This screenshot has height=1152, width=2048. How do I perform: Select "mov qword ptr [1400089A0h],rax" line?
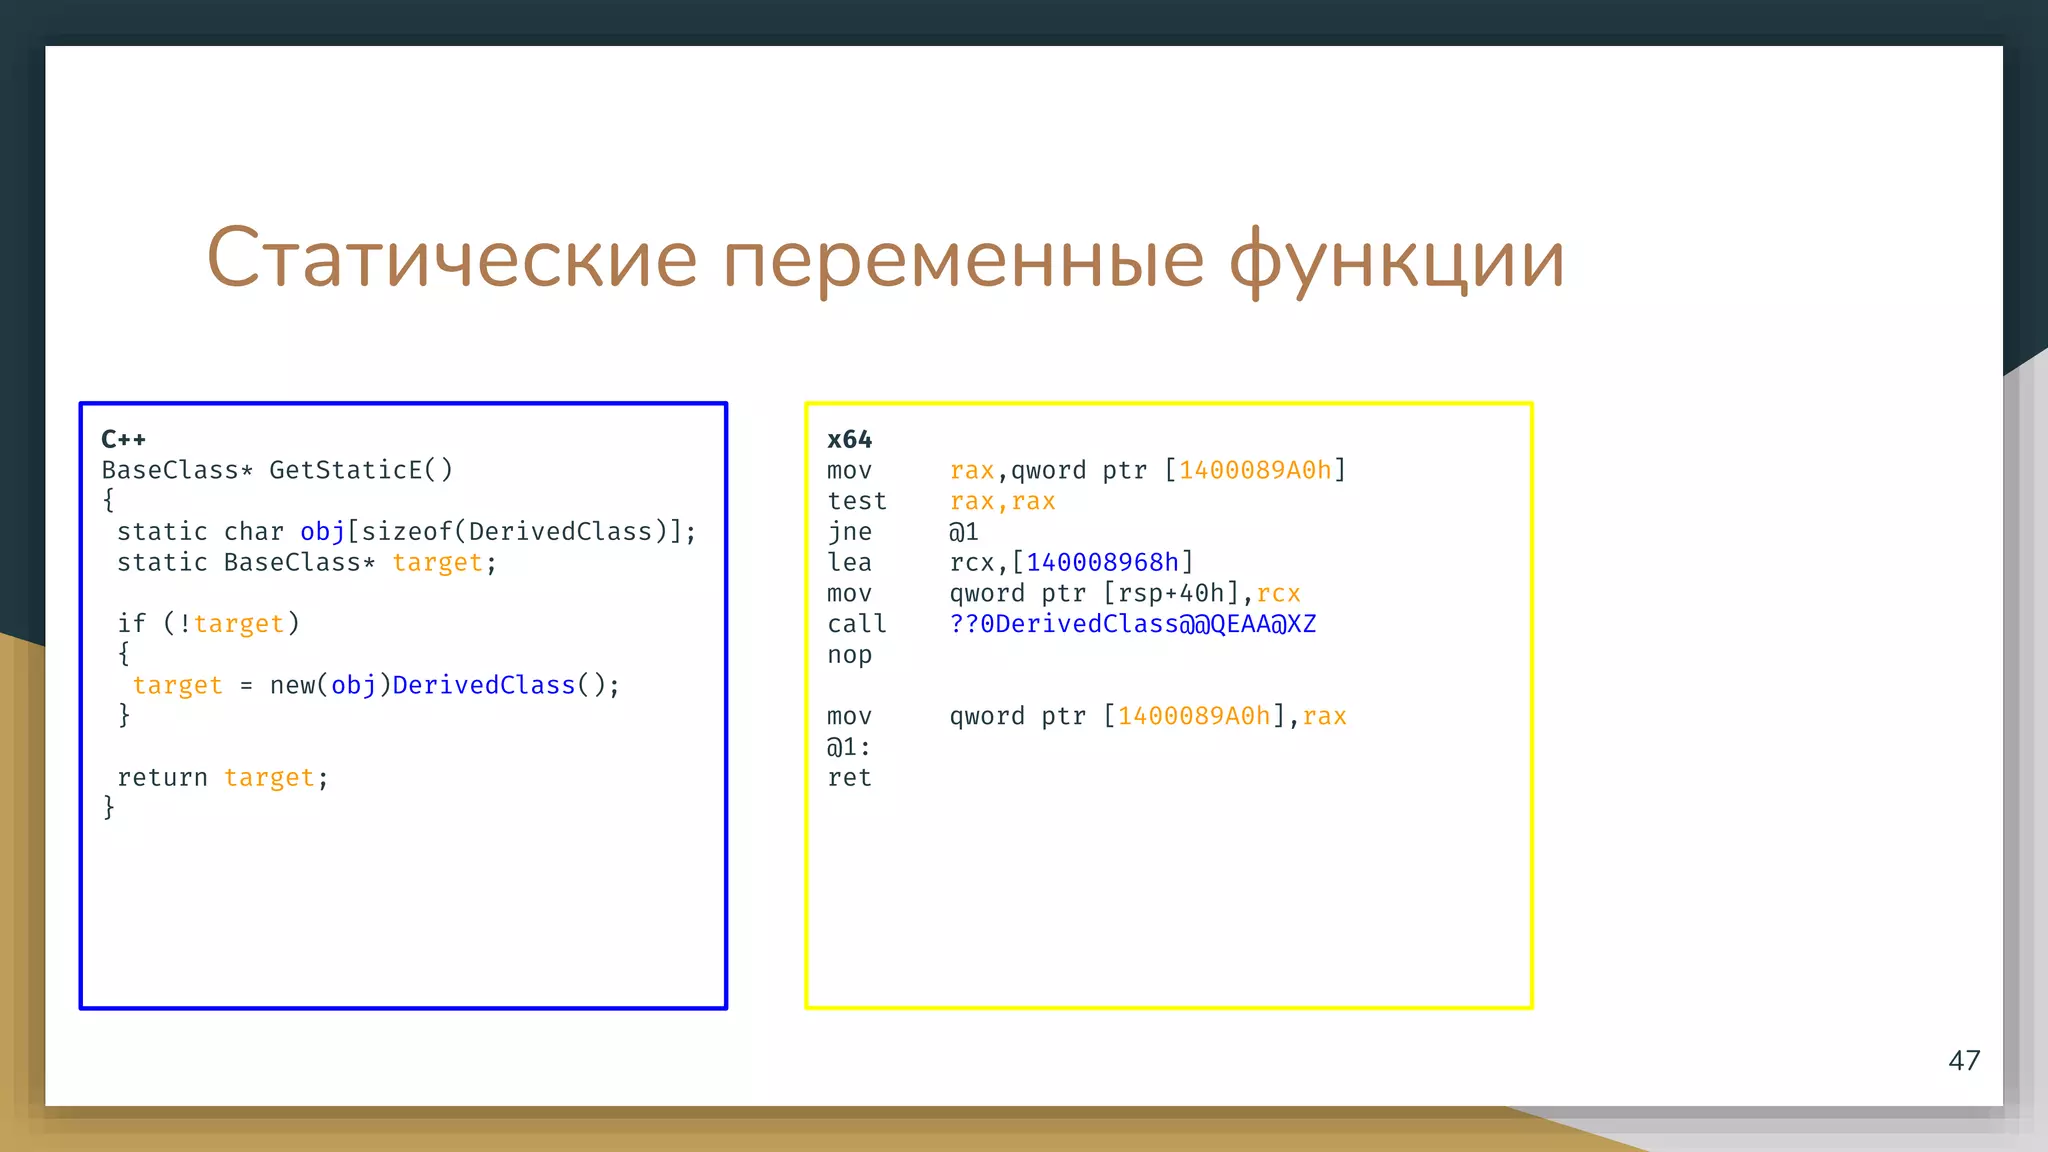point(1087,716)
